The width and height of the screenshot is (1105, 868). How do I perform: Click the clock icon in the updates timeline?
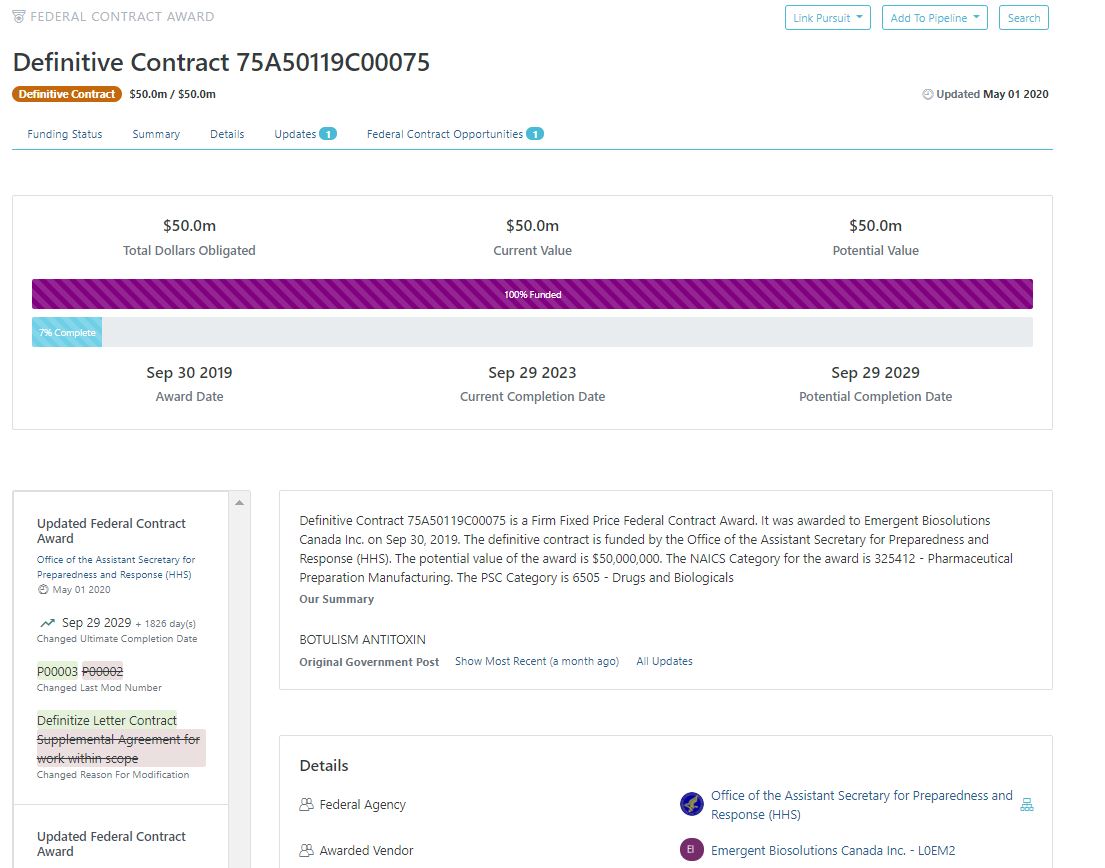43,590
